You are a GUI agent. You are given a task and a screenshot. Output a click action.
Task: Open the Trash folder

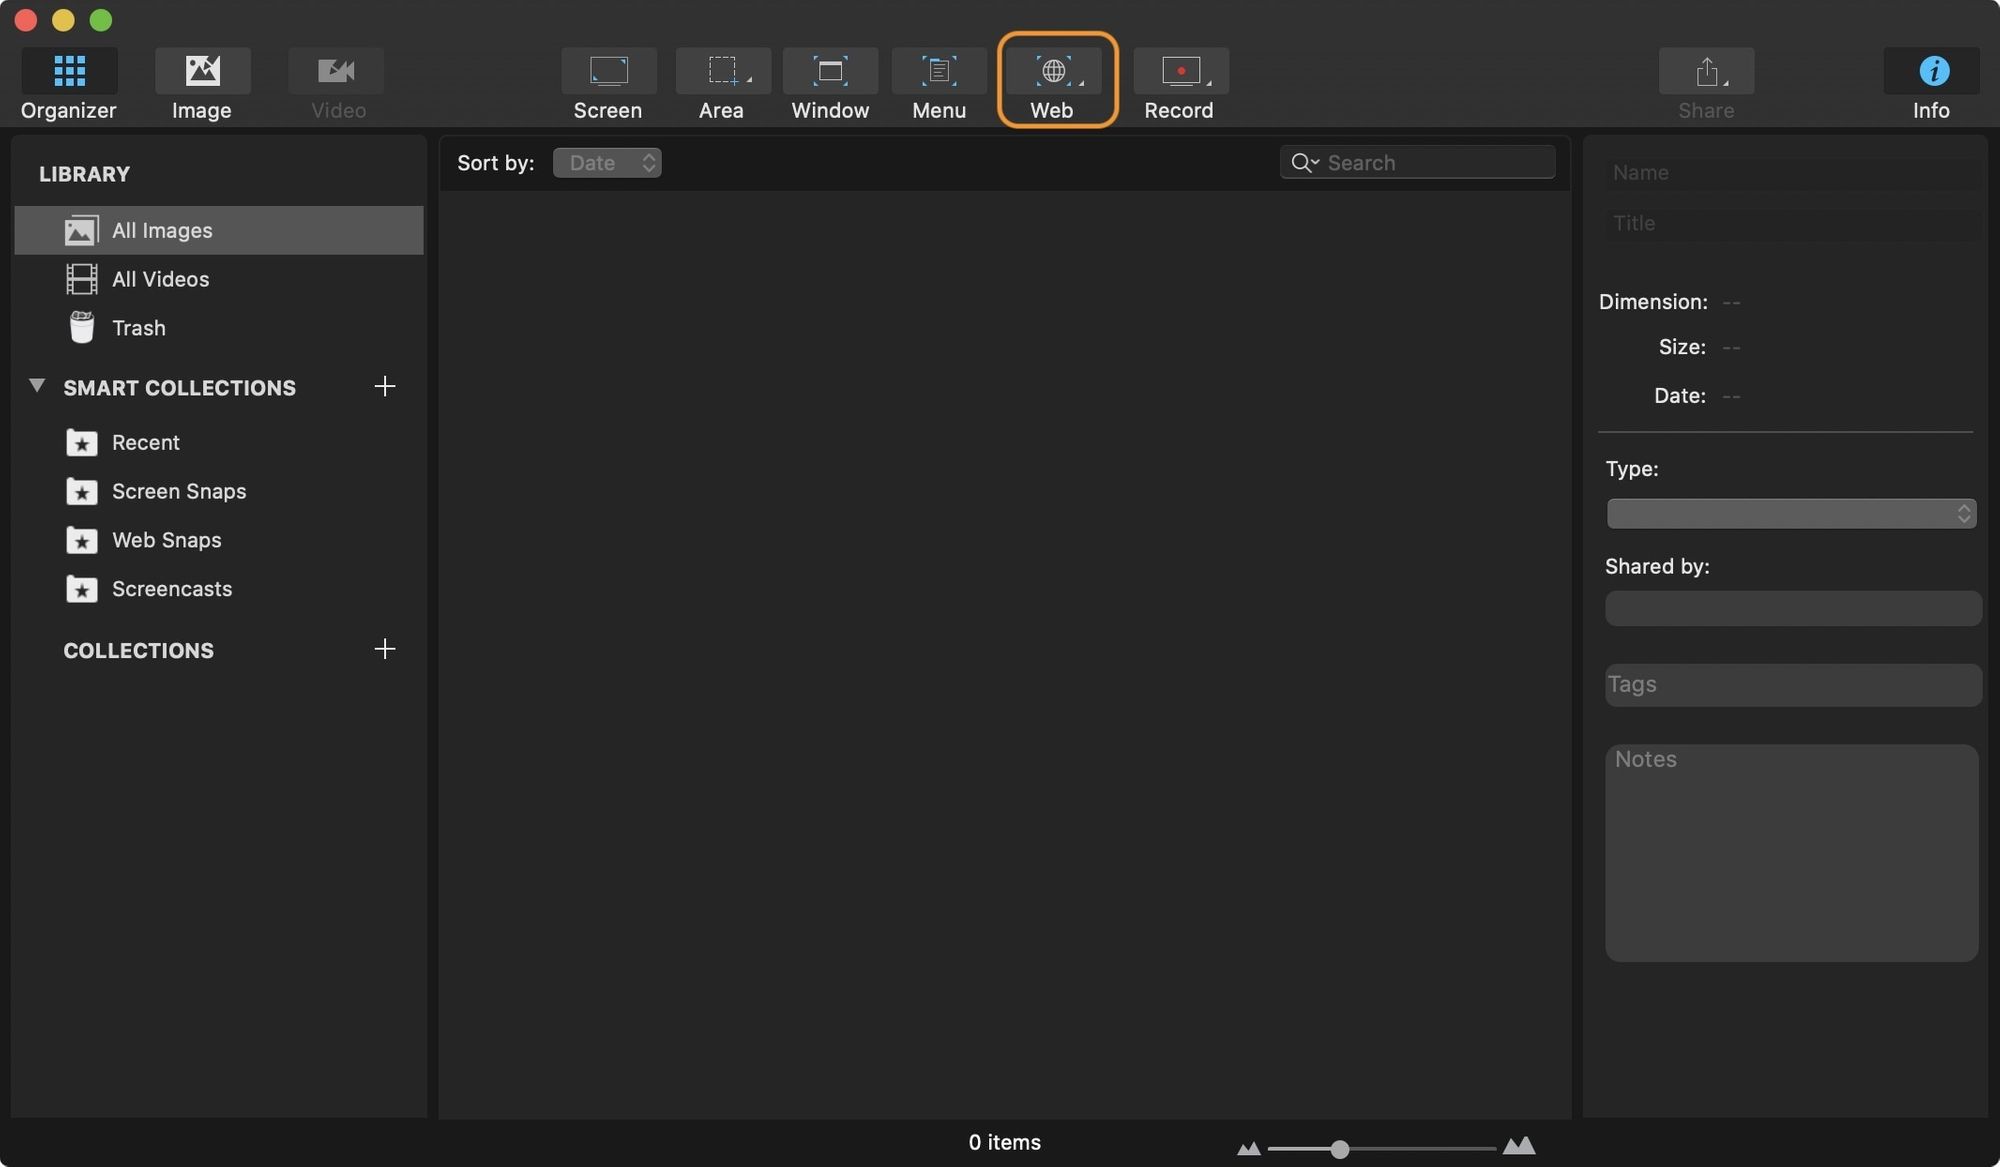coord(138,328)
